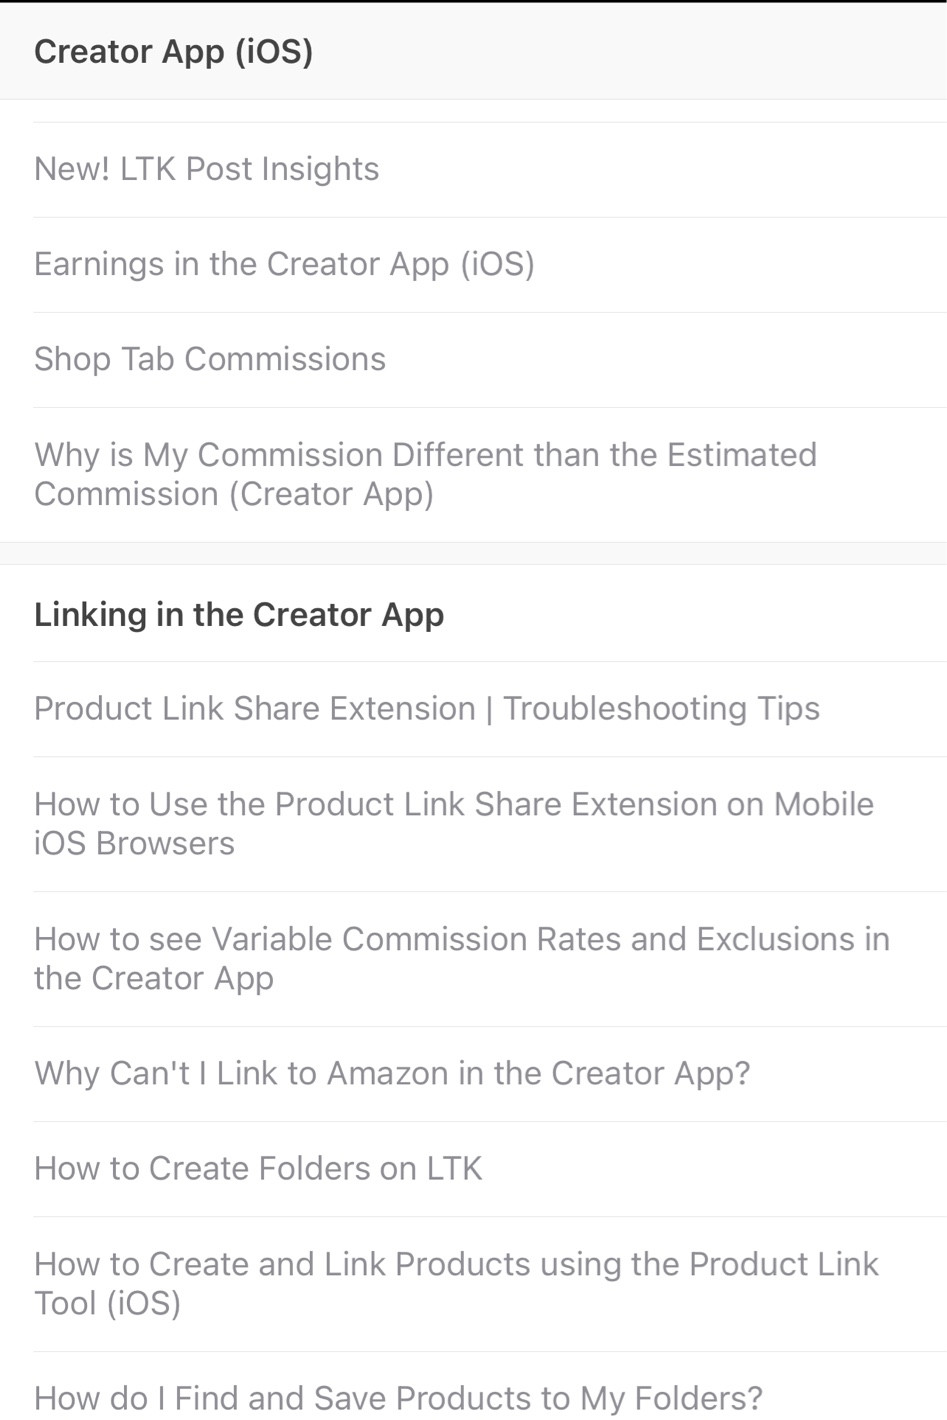This screenshot has width=947, height=1420.
Task: Read the article about estimated commission differences
Action: (x=425, y=474)
